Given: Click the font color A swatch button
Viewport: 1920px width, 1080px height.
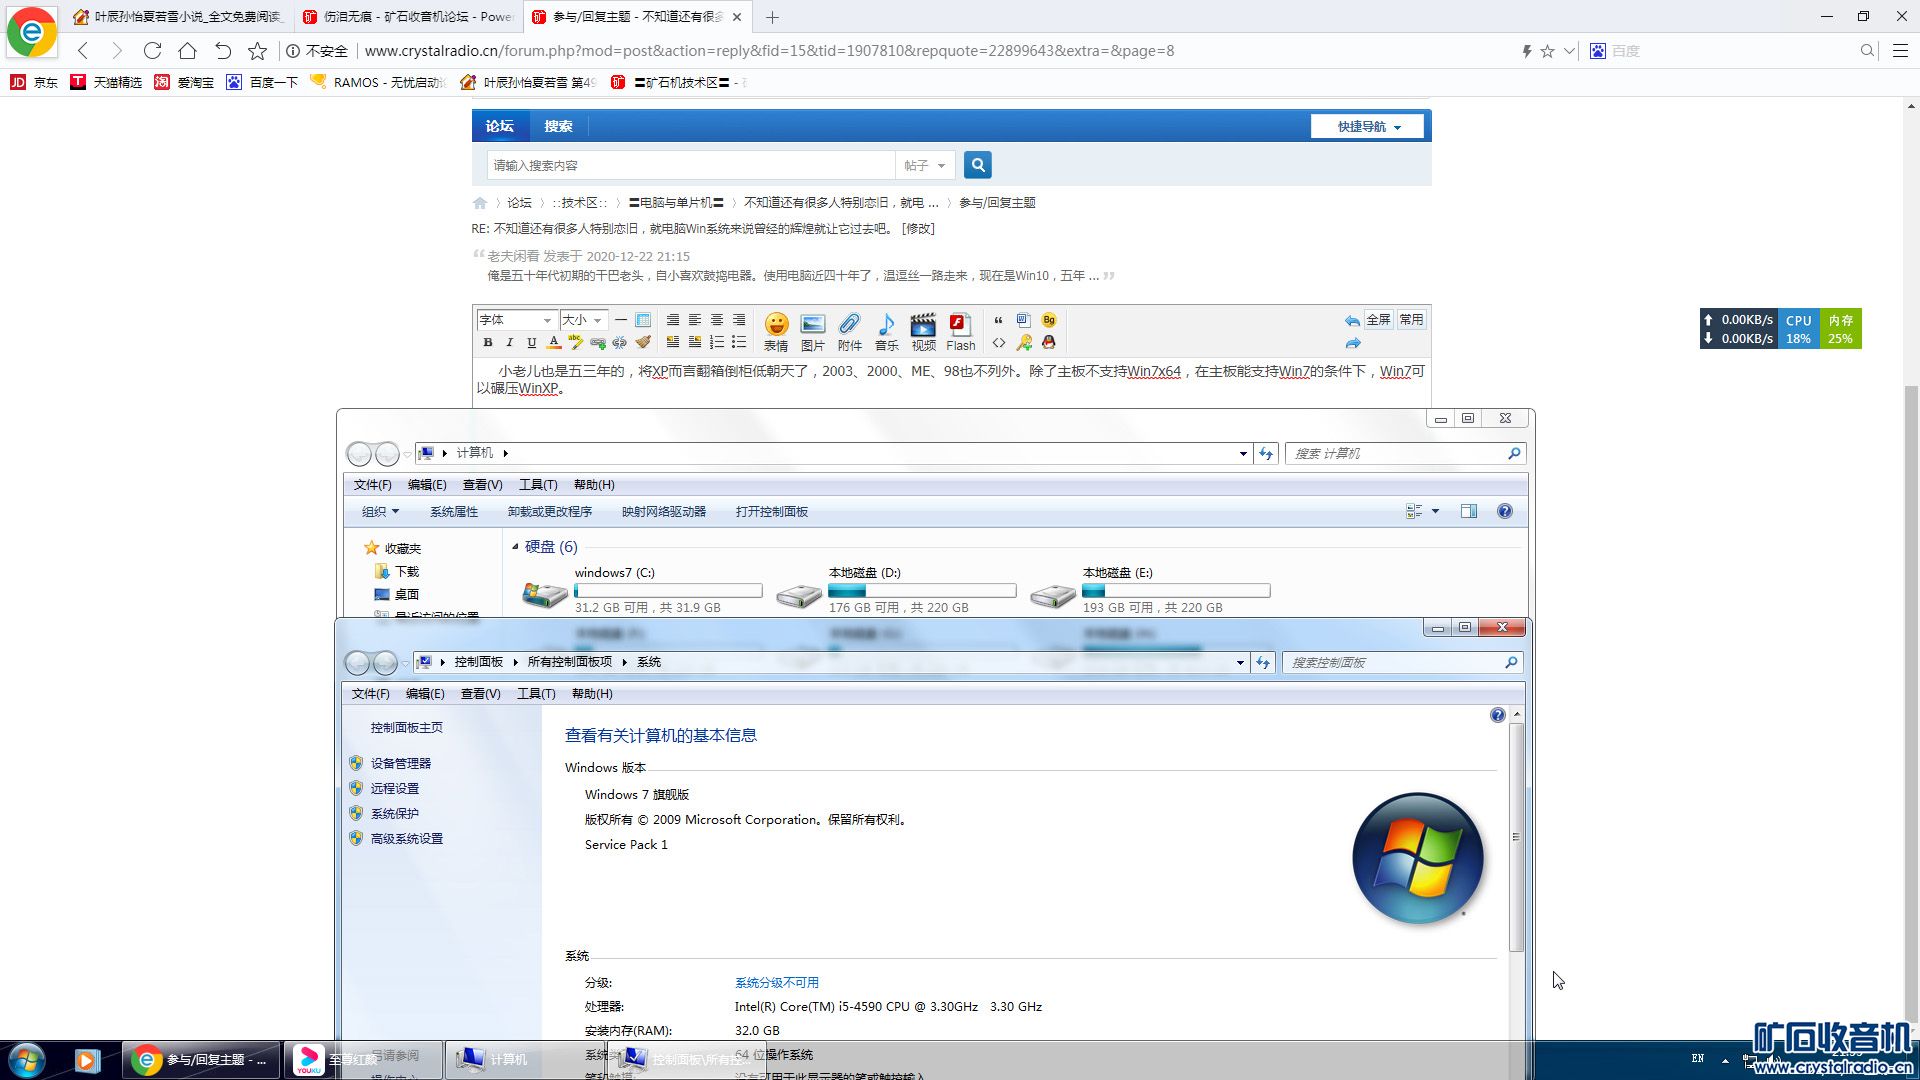Looking at the screenshot, I should [554, 343].
